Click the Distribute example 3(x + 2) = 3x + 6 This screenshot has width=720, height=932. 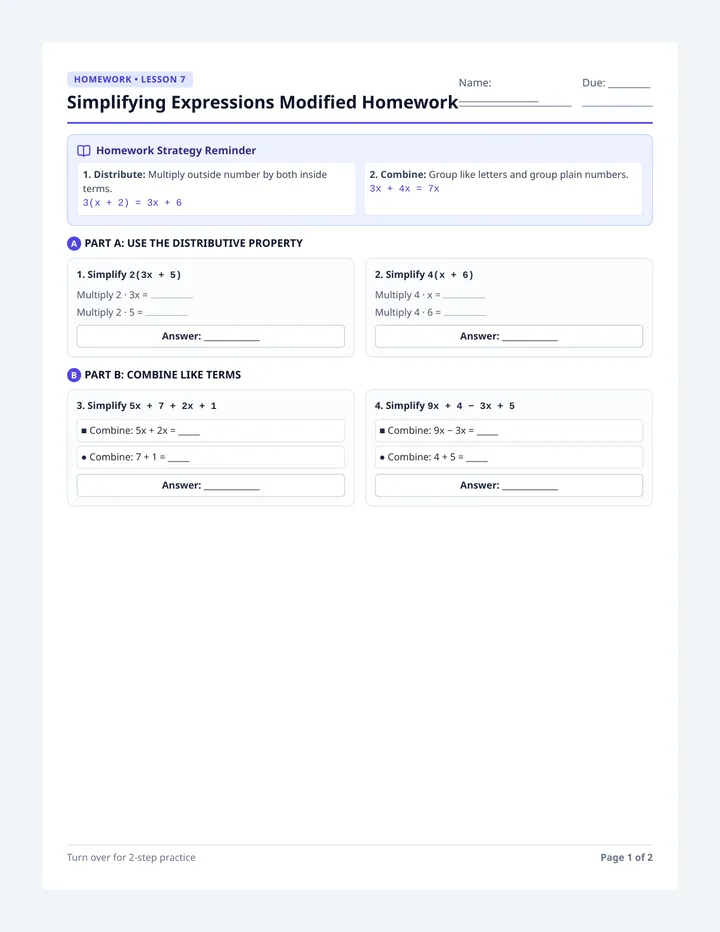pyautogui.click(x=133, y=203)
